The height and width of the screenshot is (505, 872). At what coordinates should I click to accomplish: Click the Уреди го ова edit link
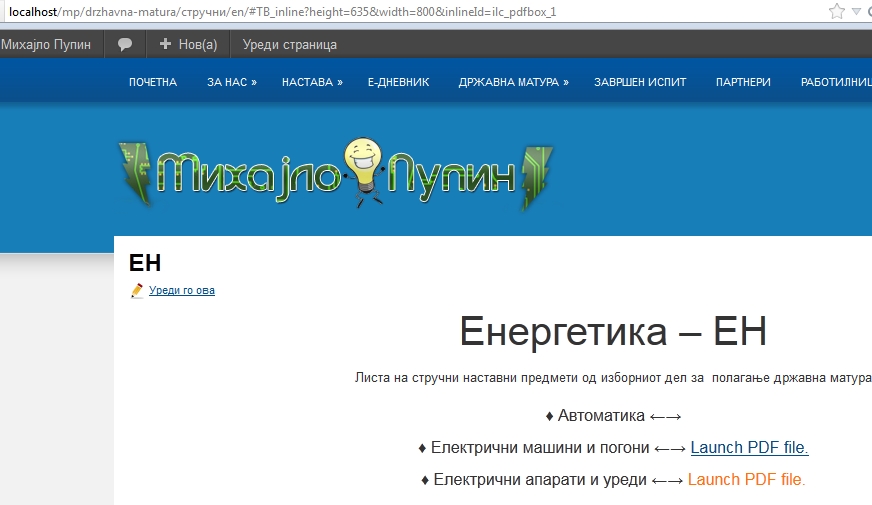[x=182, y=291]
